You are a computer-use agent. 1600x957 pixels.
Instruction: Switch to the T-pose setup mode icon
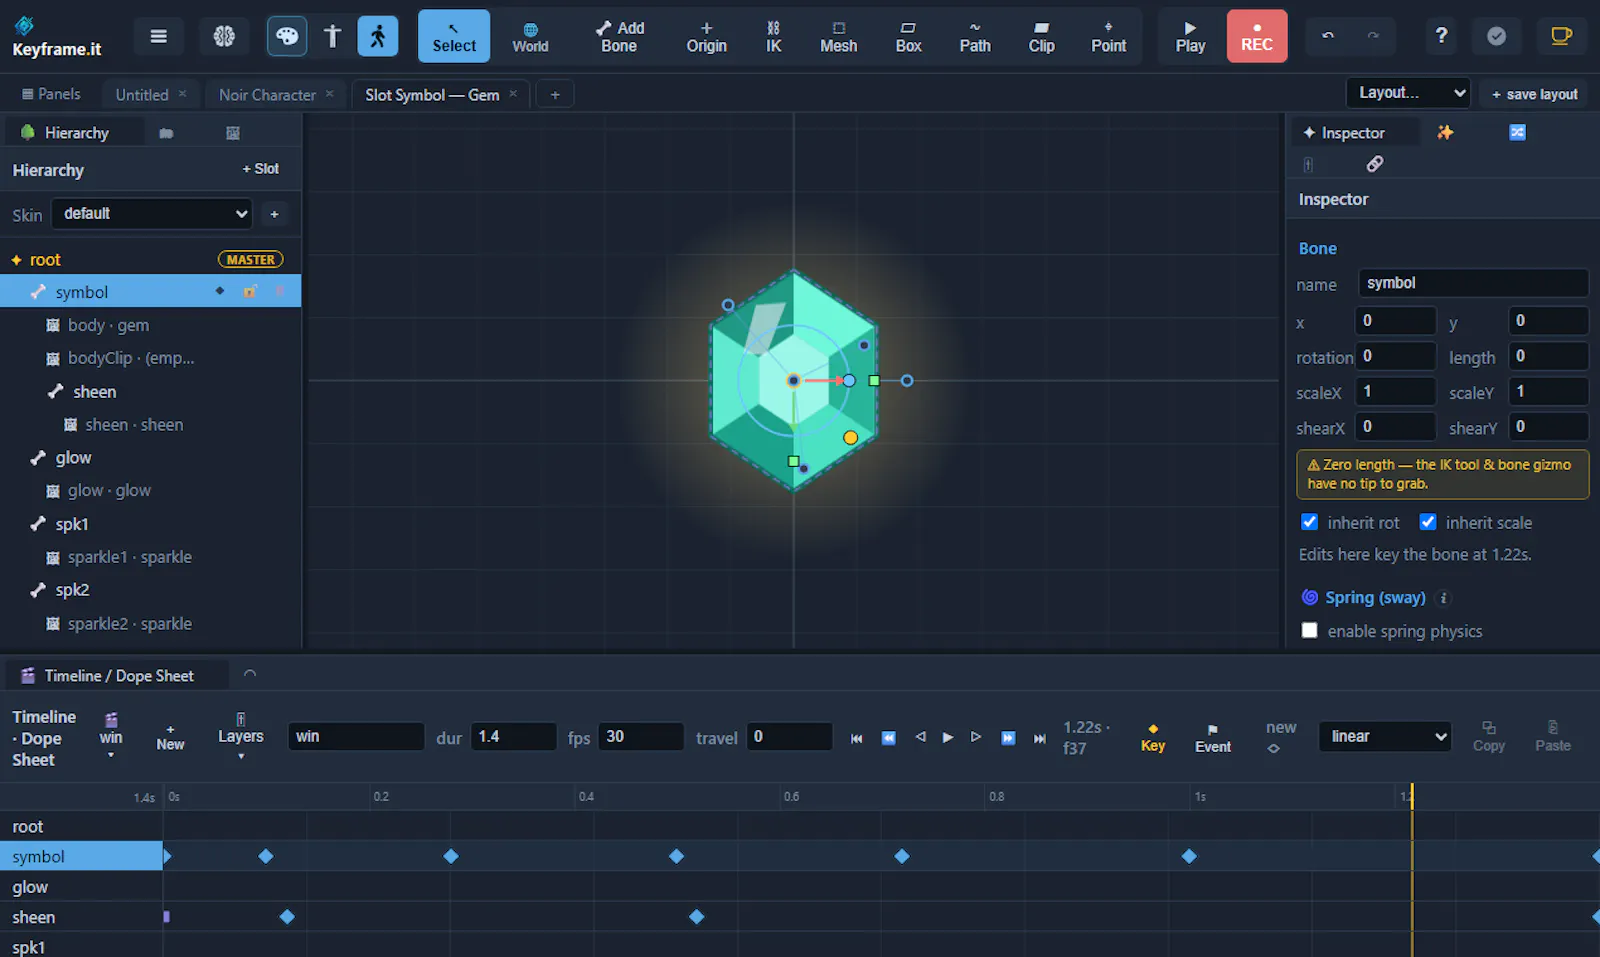(x=333, y=37)
